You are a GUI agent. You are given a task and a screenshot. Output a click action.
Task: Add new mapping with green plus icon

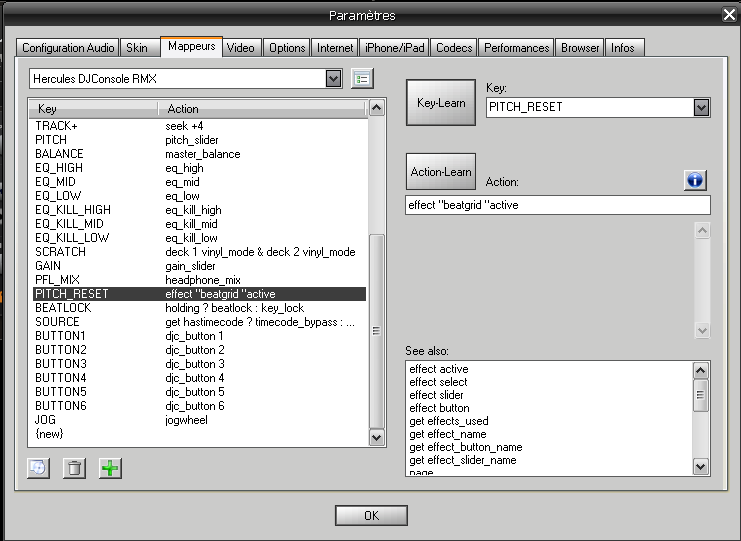[110, 468]
